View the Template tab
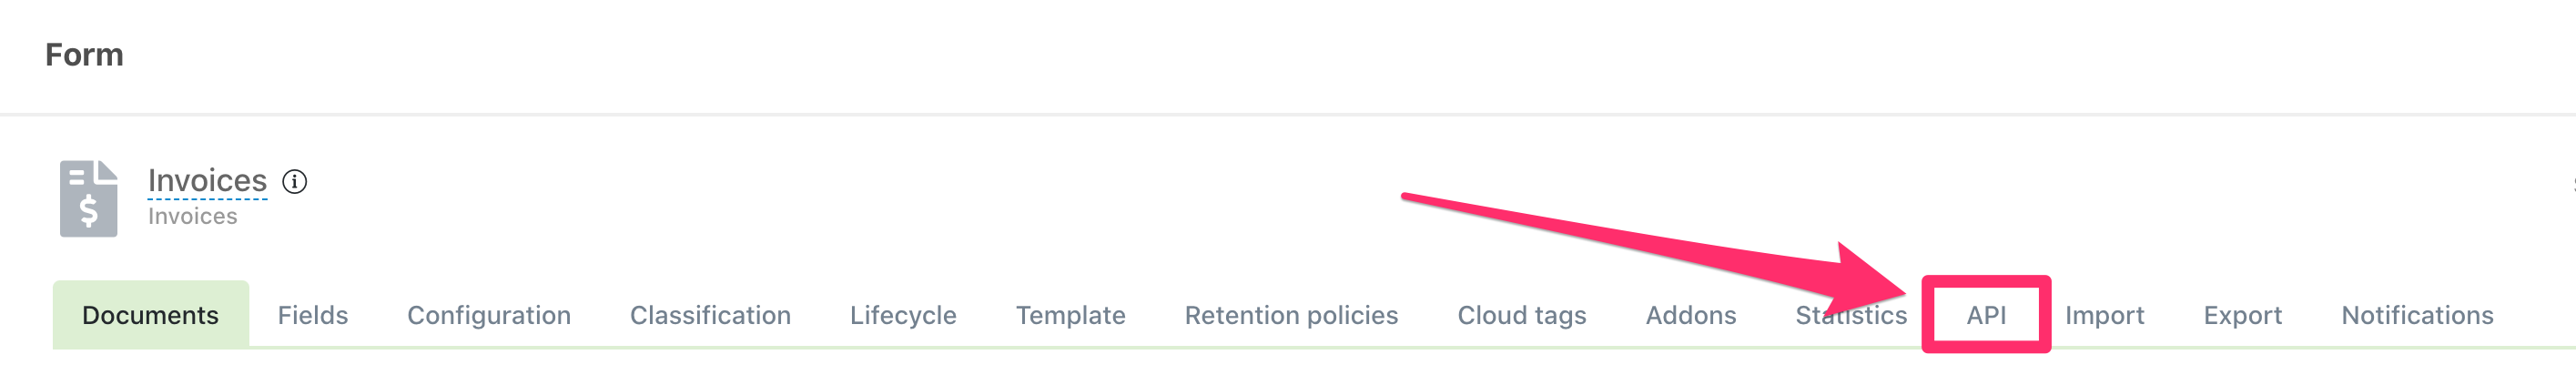 click(1070, 315)
